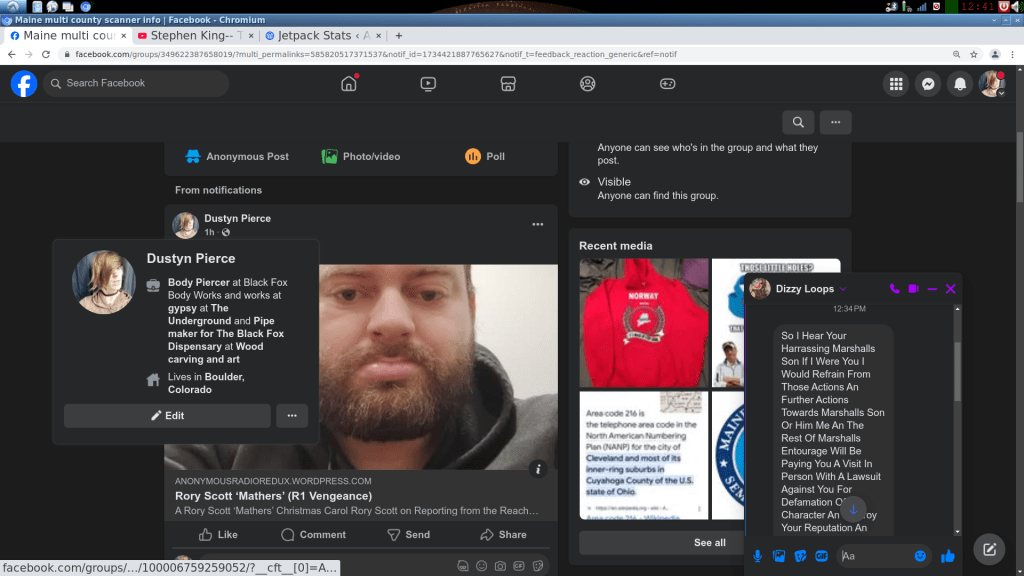Create an Anonymous Post
Viewport: 1024px width, 576px height.
click(x=237, y=157)
